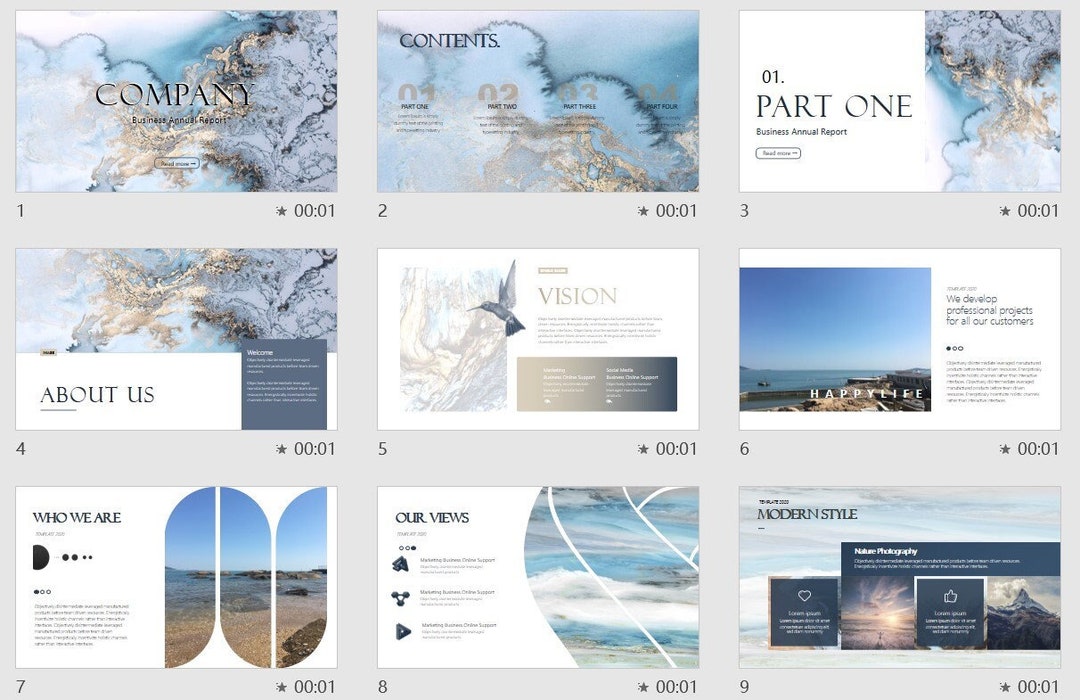This screenshot has width=1080, height=700.
Task: Click the transition star icon under slide 4
Action: click(x=281, y=449)
